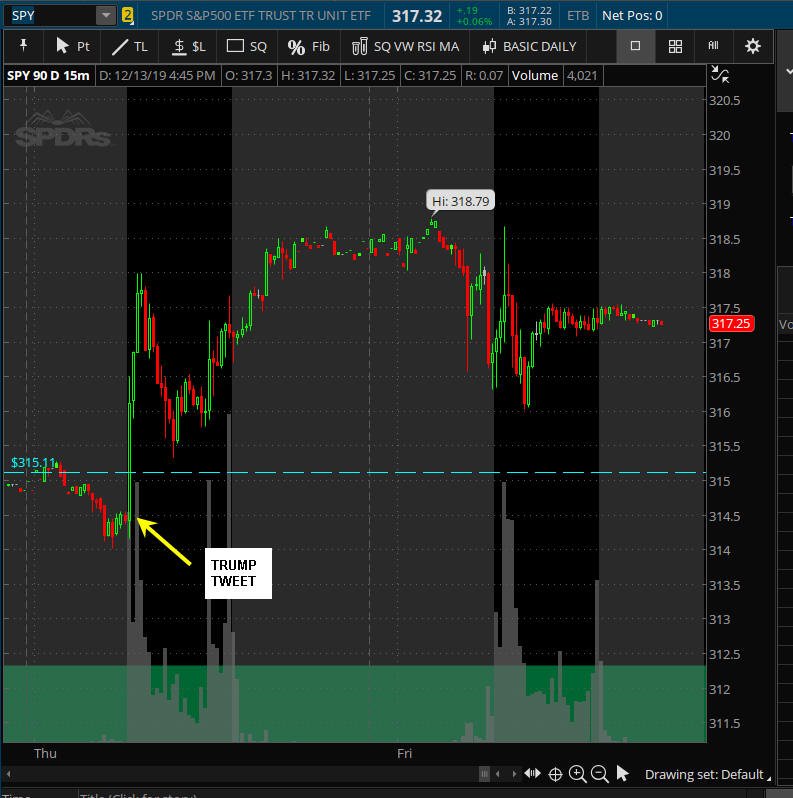Image resolution: width=793 pixels, height=798 pixels.
Task: Click the expand/collapse arrows above price axis
Action: 720,74
